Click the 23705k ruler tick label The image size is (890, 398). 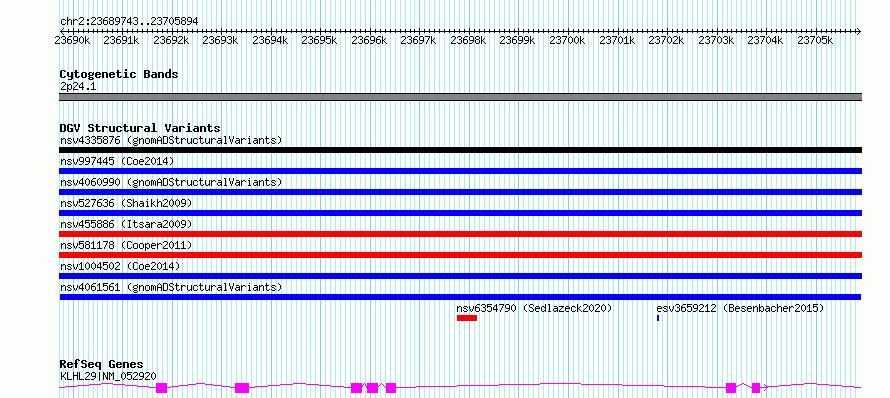click(815, 40)
